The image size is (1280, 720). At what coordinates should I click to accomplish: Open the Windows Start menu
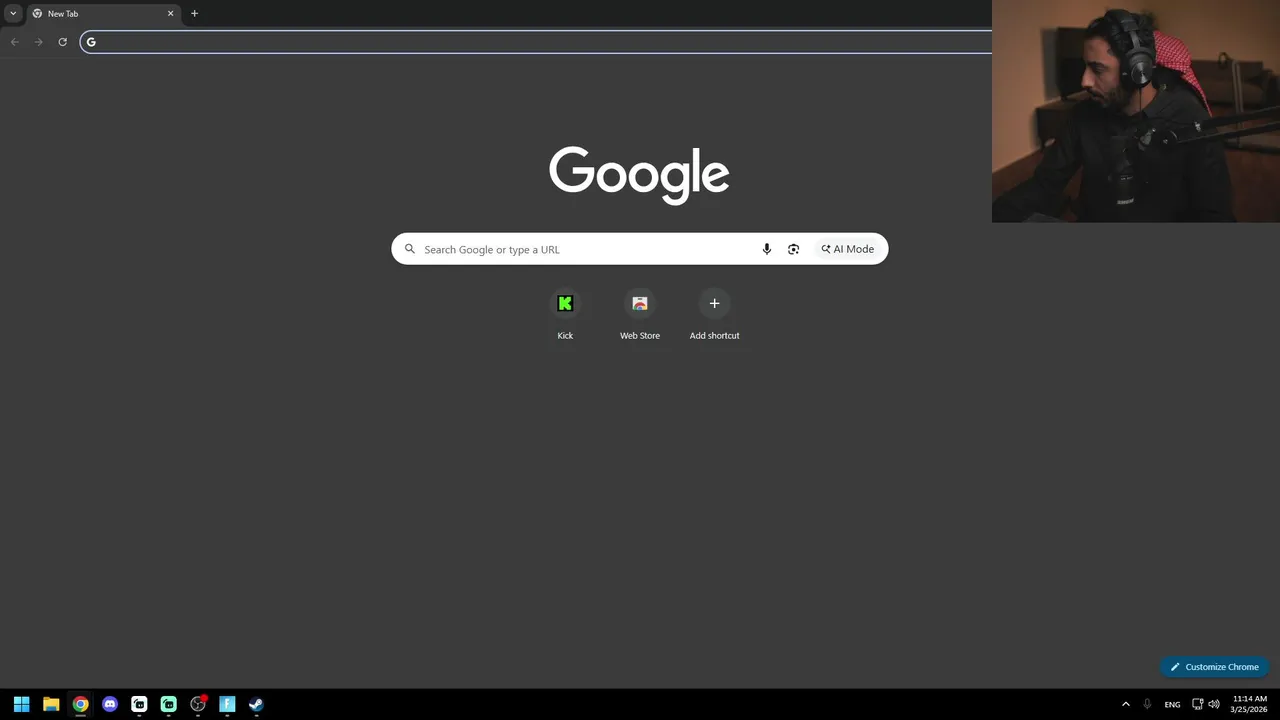tap(21, 704)
